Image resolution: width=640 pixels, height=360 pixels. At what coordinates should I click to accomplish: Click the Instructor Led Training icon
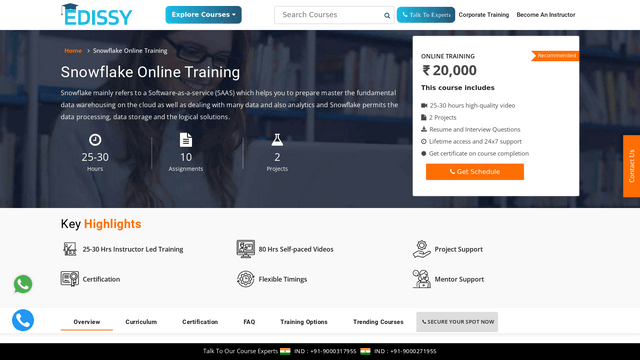[70, 249]
